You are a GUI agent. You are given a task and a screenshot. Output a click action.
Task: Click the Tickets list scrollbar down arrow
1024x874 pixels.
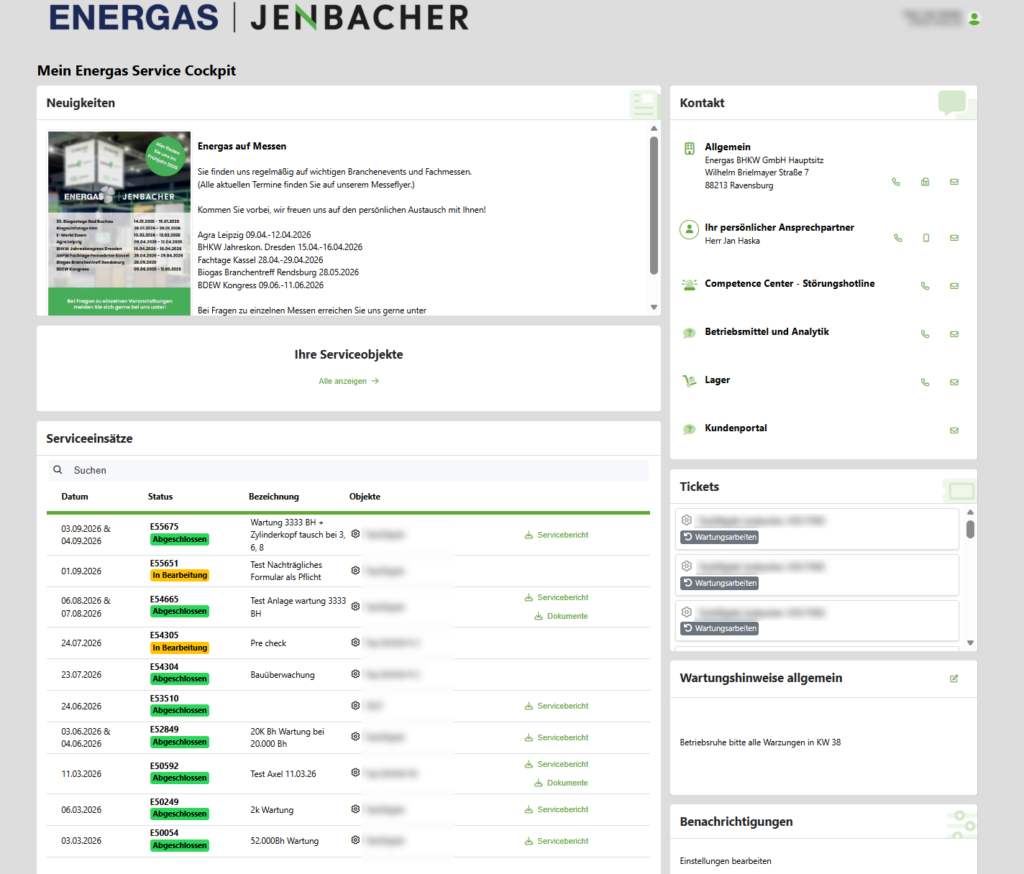(x=970, y=643)
